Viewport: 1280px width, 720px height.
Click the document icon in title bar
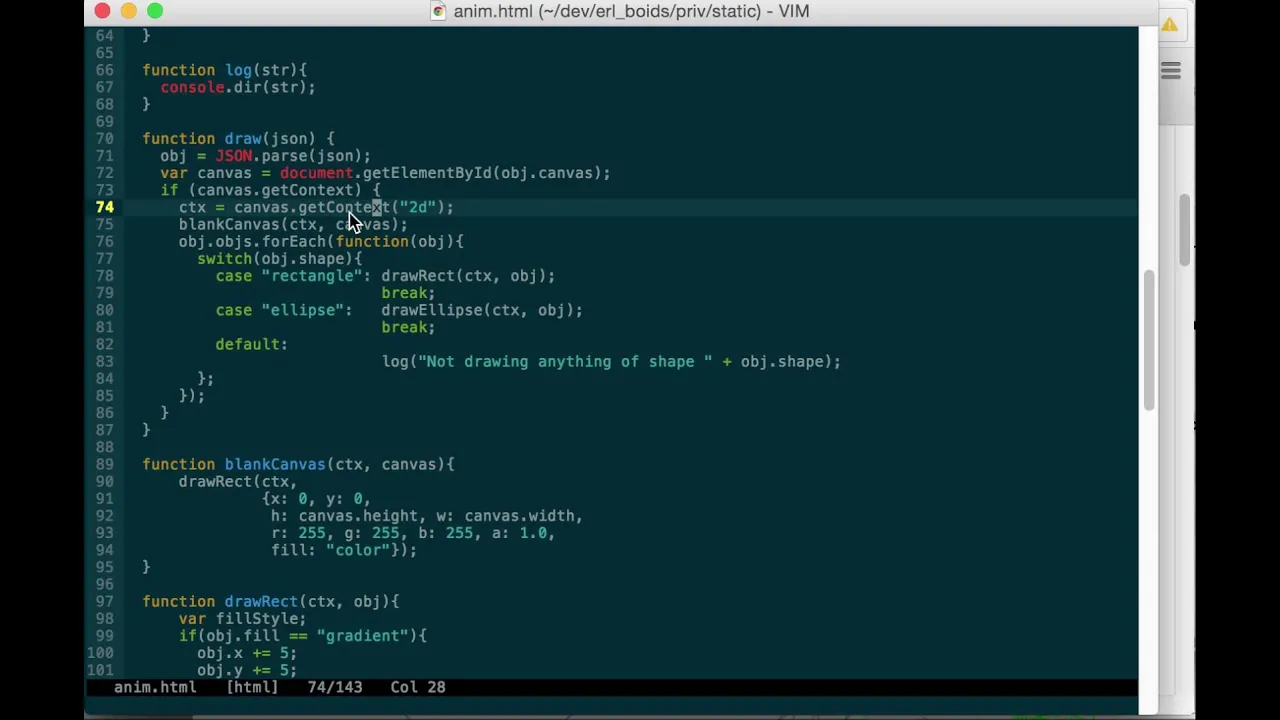pos(438,11)
